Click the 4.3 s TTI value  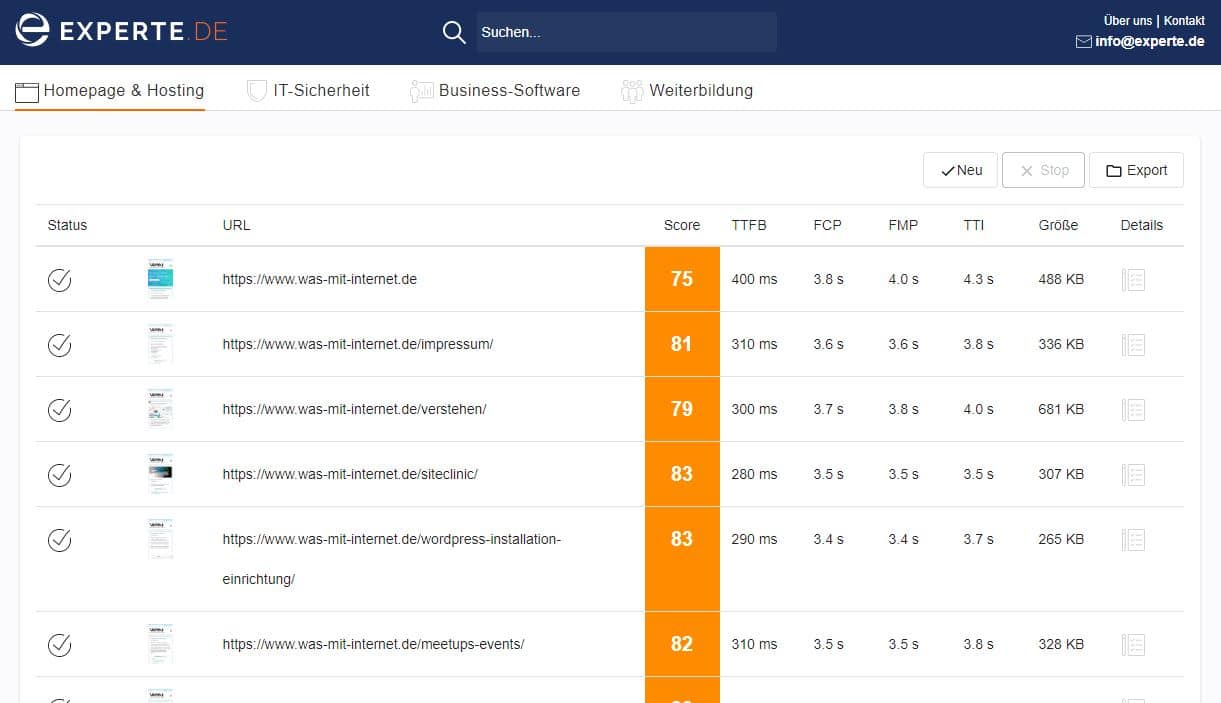point(978,279)
